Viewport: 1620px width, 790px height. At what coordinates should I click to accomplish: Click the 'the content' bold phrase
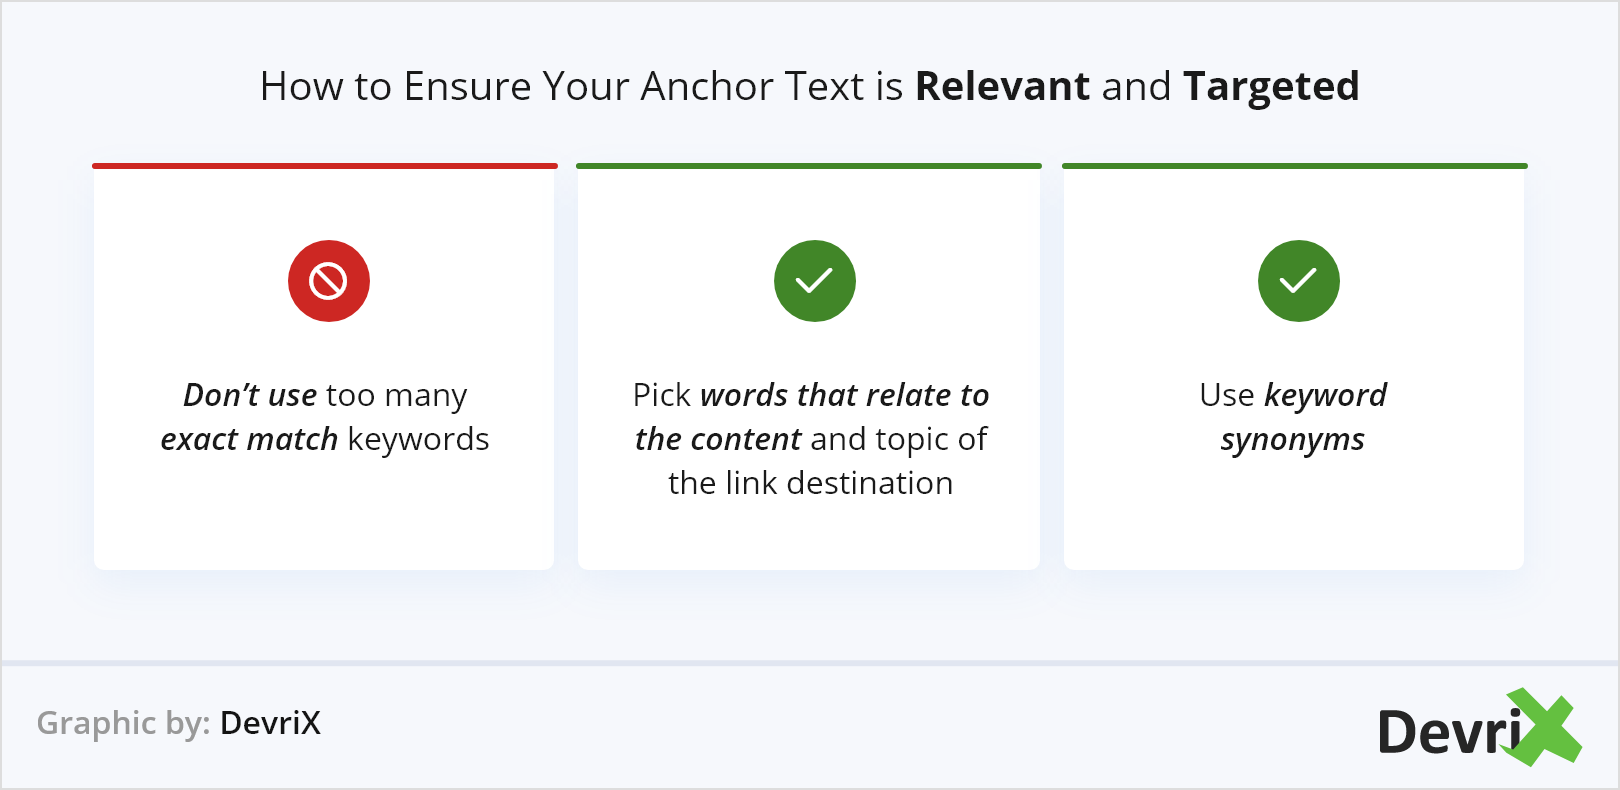[718, 439]
